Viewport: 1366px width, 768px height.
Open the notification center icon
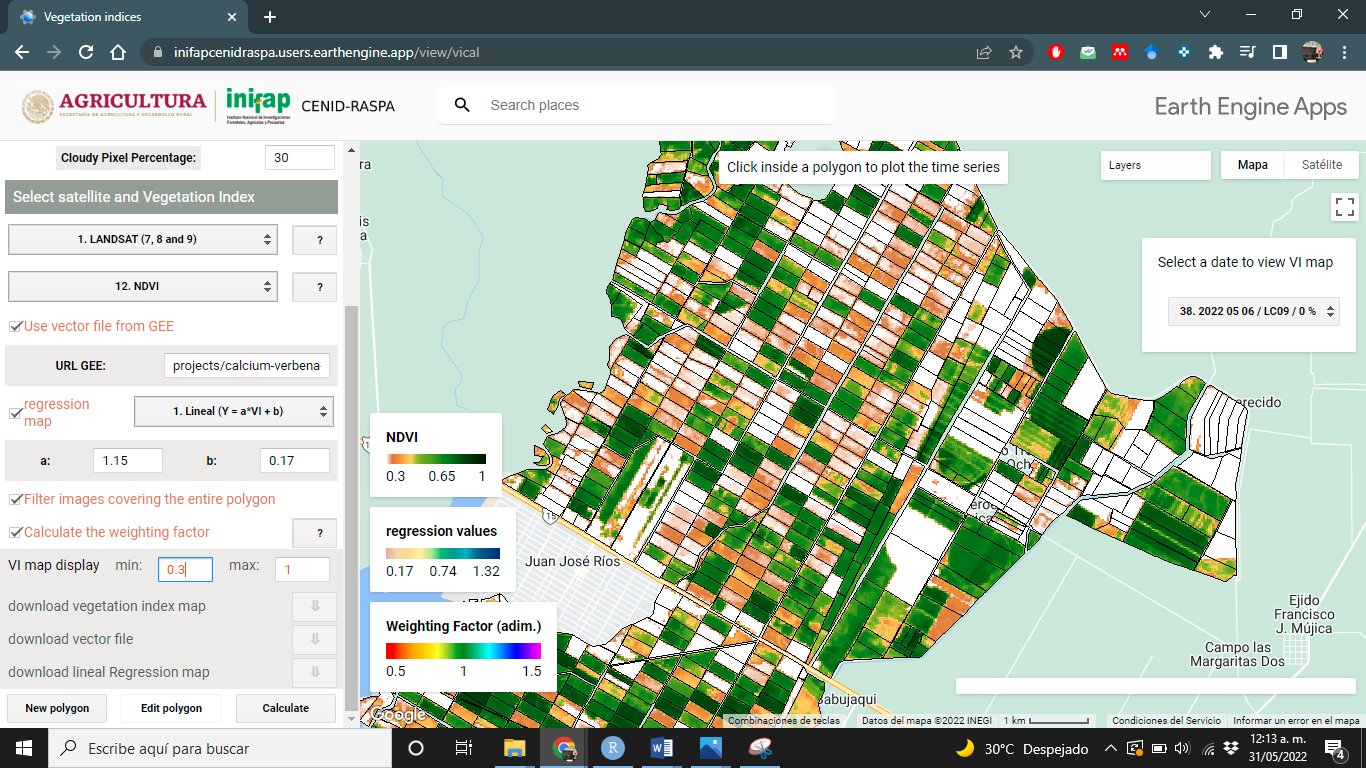(1336, 748)
